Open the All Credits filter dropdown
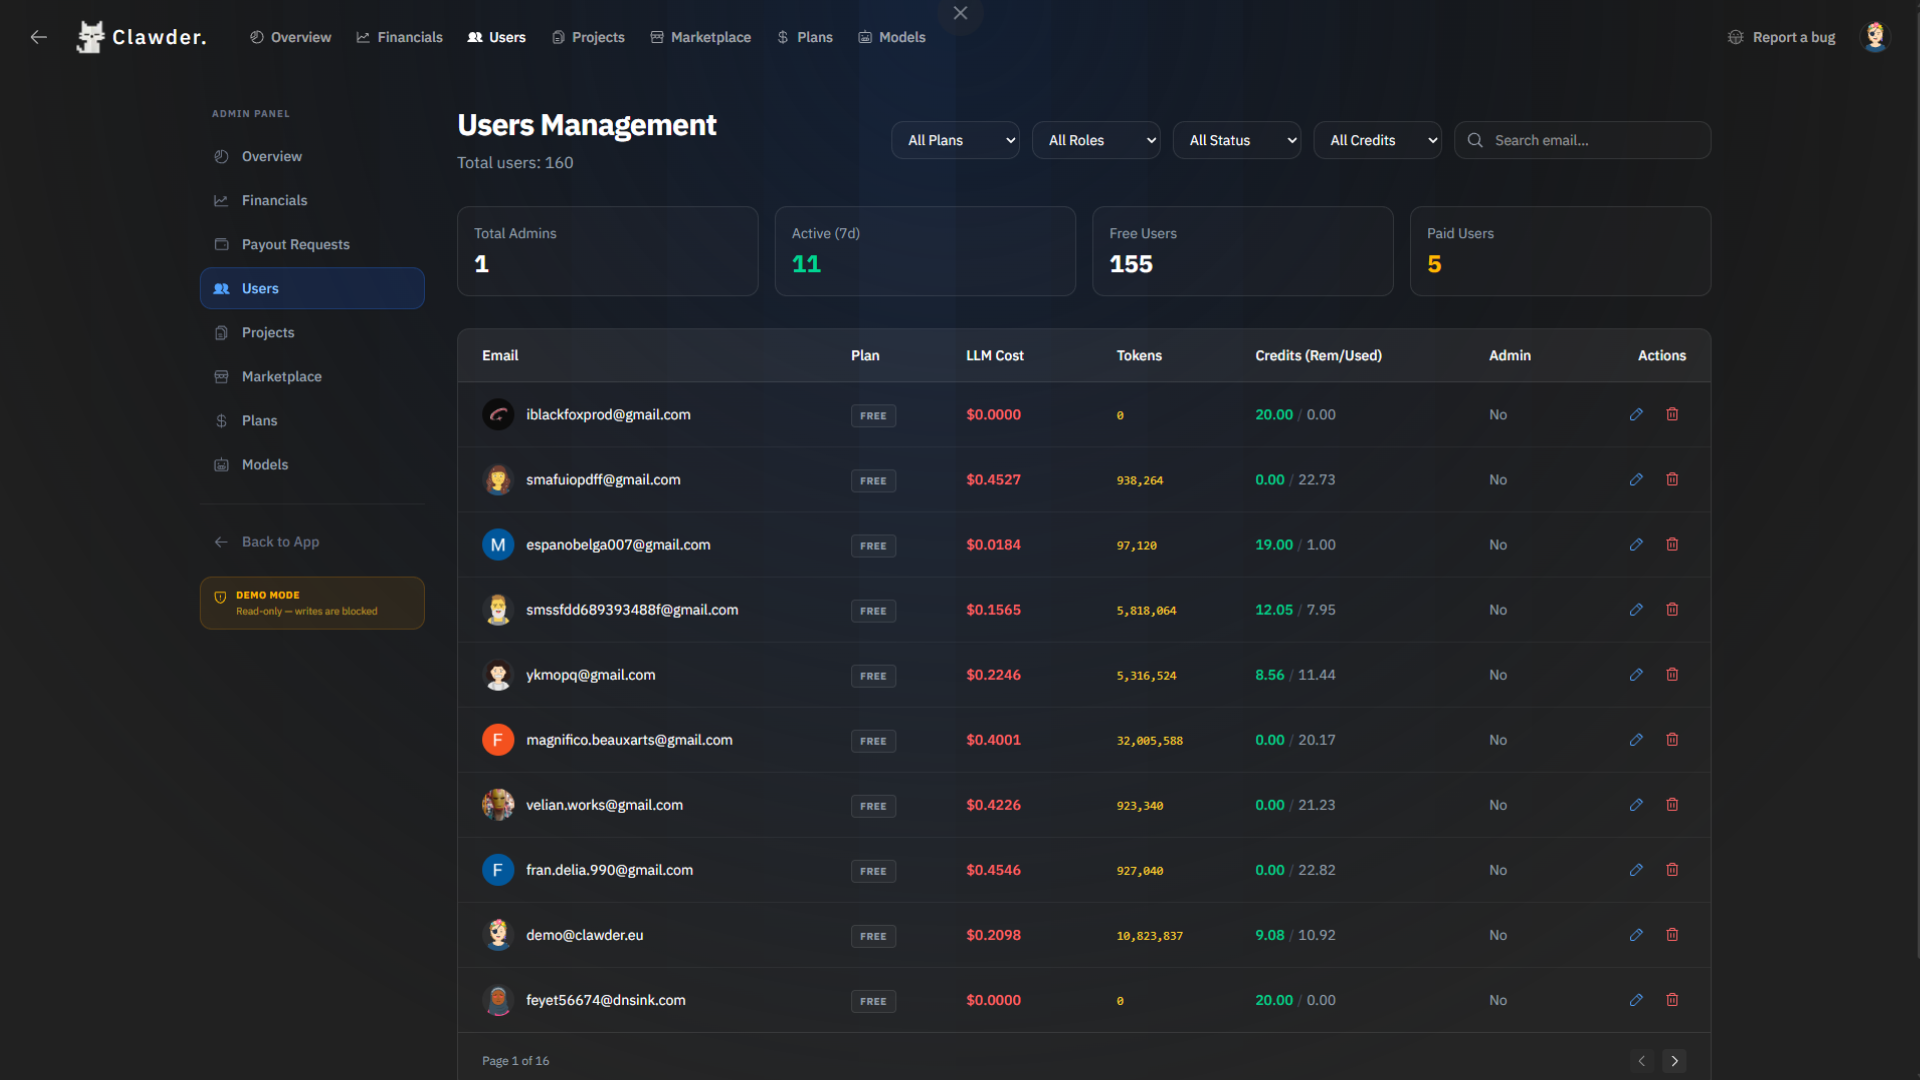 click(1377, 140)
